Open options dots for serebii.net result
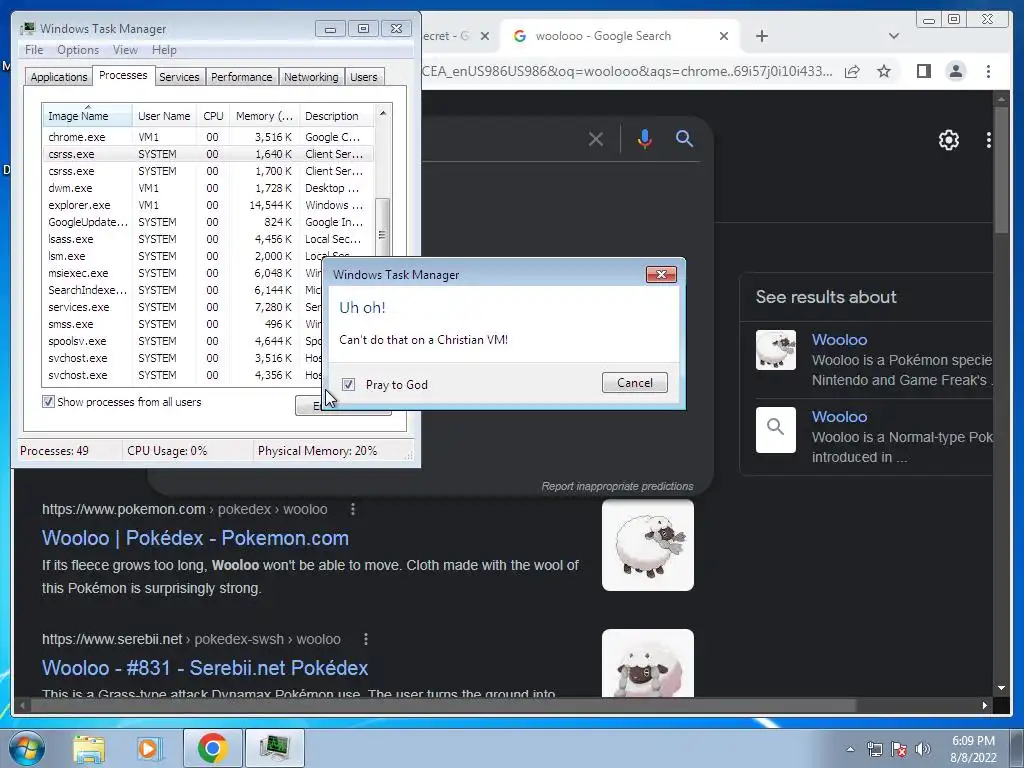The image size is (1024, 768). pyautogui.click(x=366, y=639)
